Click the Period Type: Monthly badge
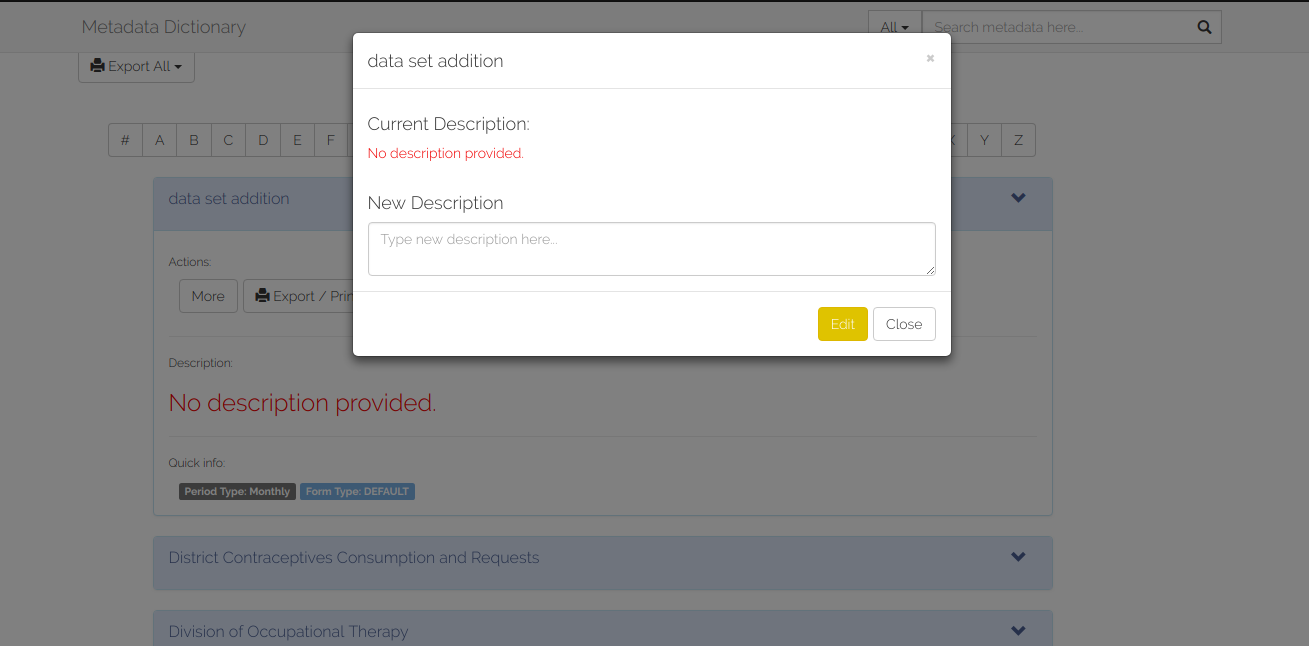 [x=237, y=491]
